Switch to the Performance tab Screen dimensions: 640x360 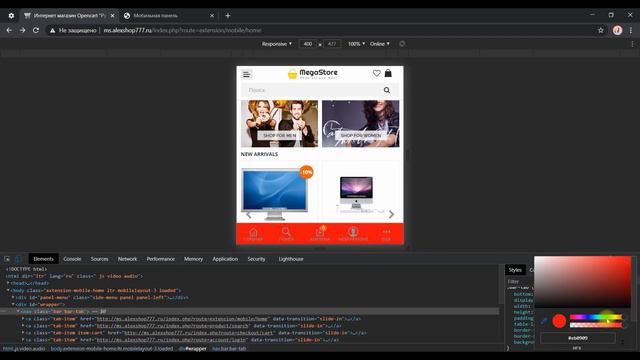coord(161,259)
